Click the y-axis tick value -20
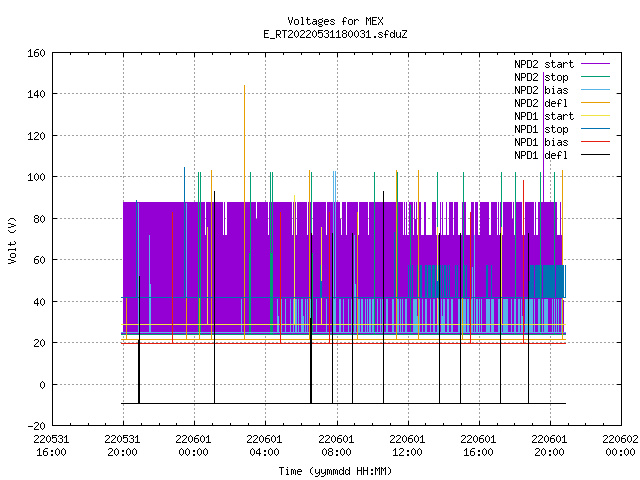 point(36,426)
